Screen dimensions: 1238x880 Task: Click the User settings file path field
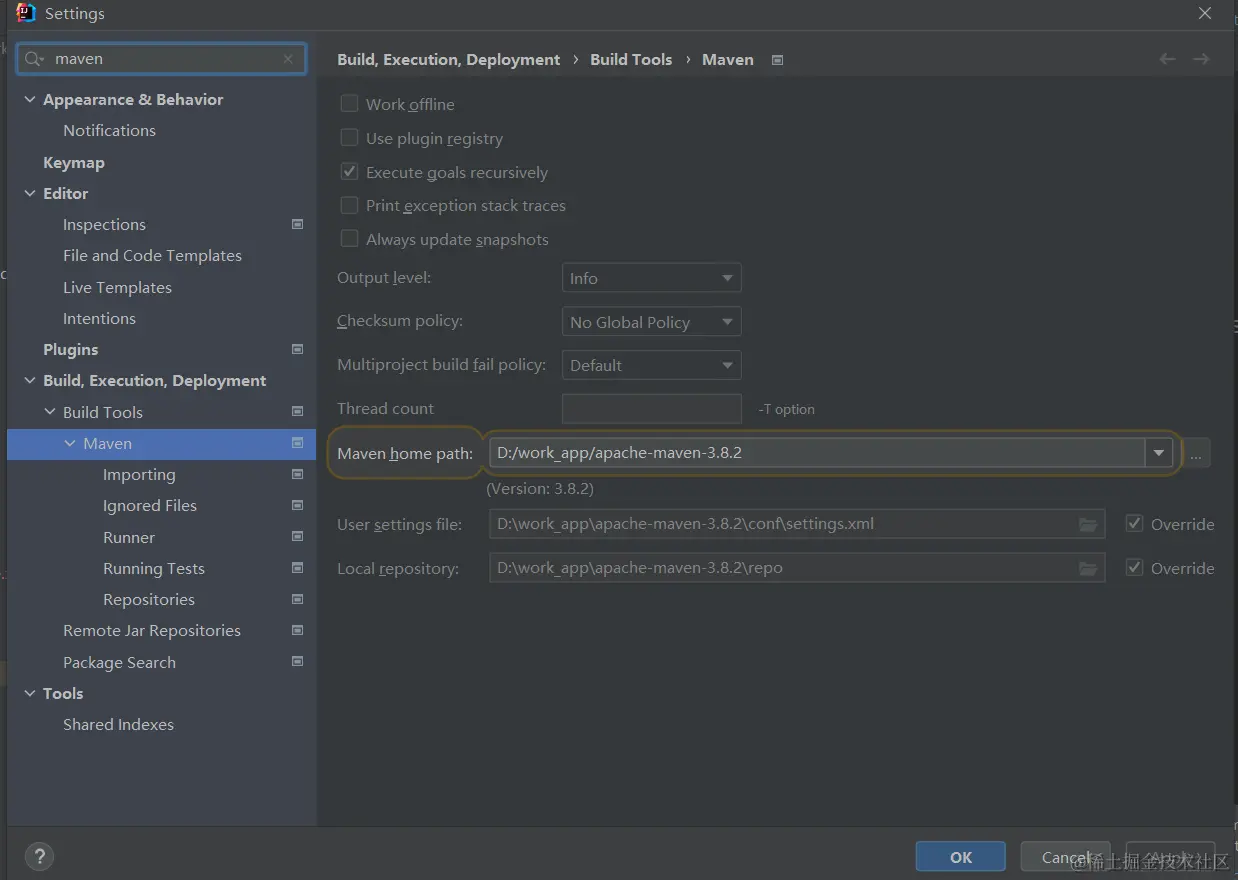pos(797,524)
